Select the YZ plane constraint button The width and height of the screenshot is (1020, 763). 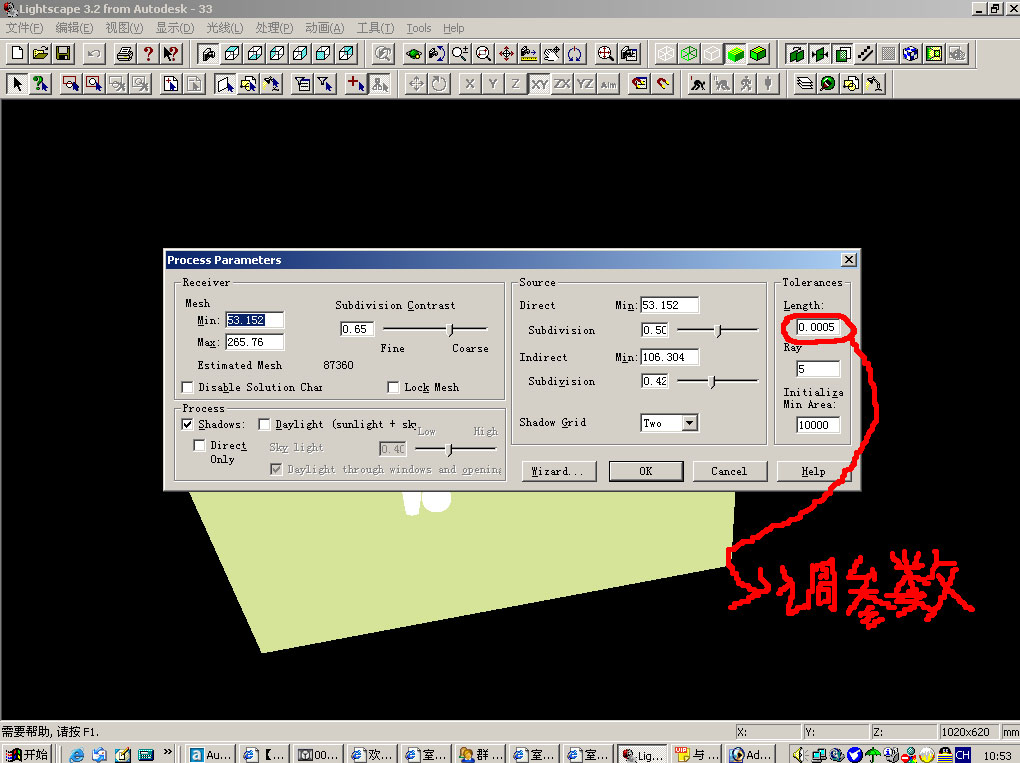click(585, 83)
